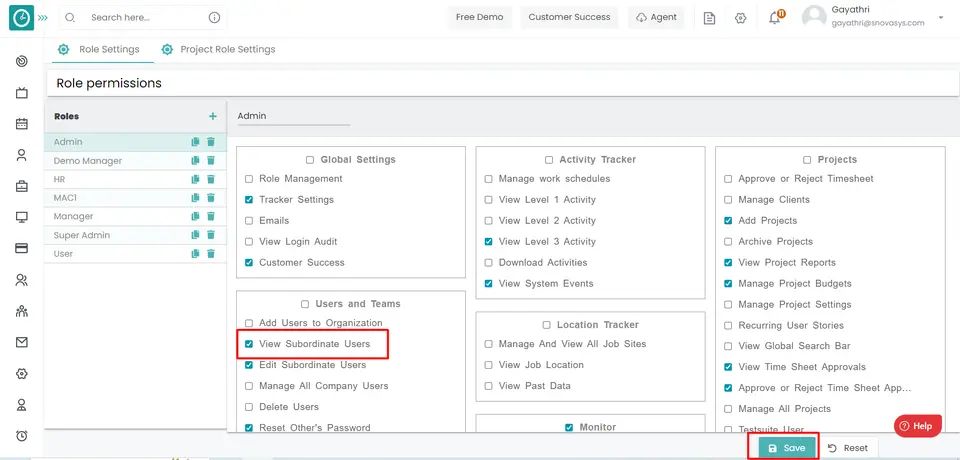Open the calendar icon in left sidebar
The width and height of the screenshot is (960, 460).
(x=21, y=124)
